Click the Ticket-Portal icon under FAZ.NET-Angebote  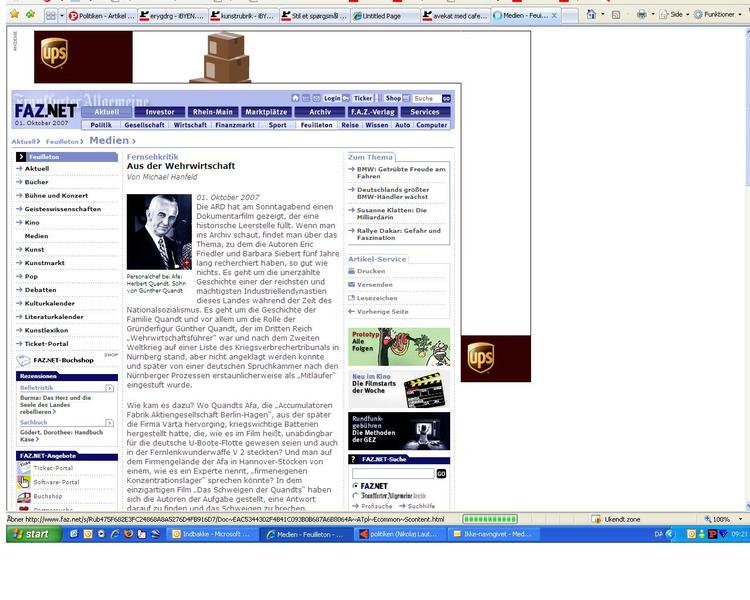pyautogui.click(x=24, y=467)
